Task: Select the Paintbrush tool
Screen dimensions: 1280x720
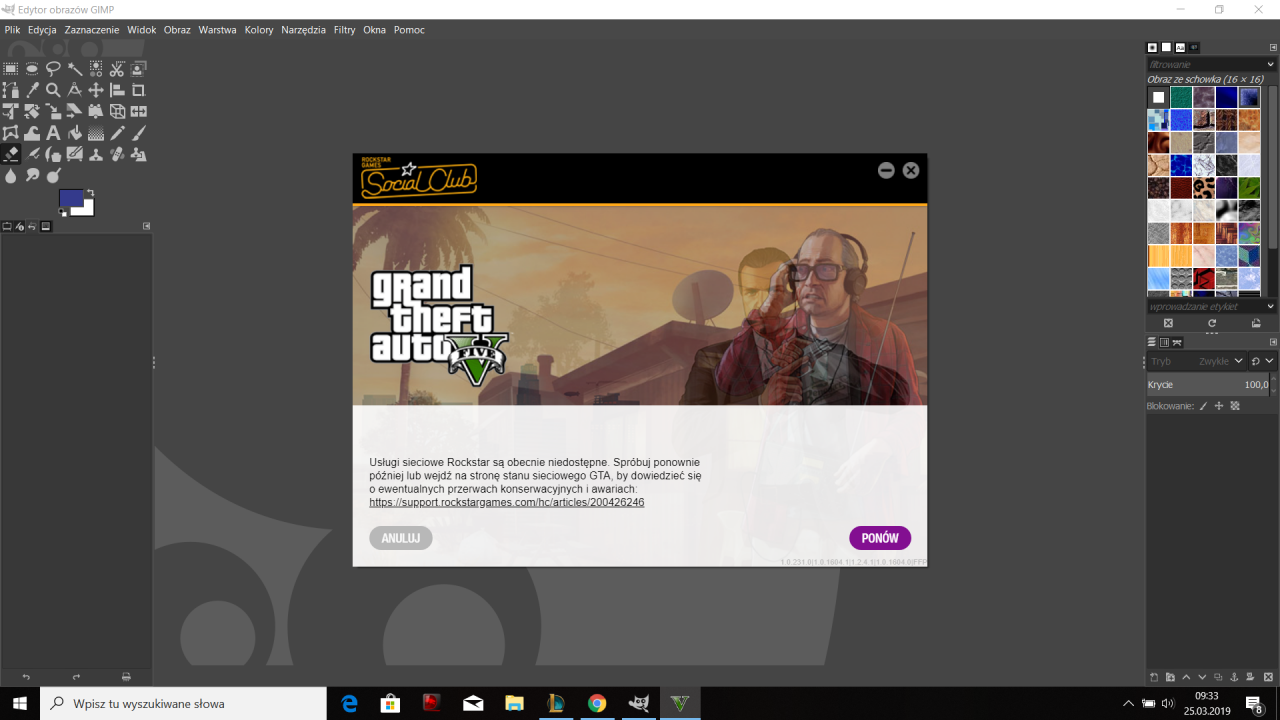Action: click(x=138, y=132)
